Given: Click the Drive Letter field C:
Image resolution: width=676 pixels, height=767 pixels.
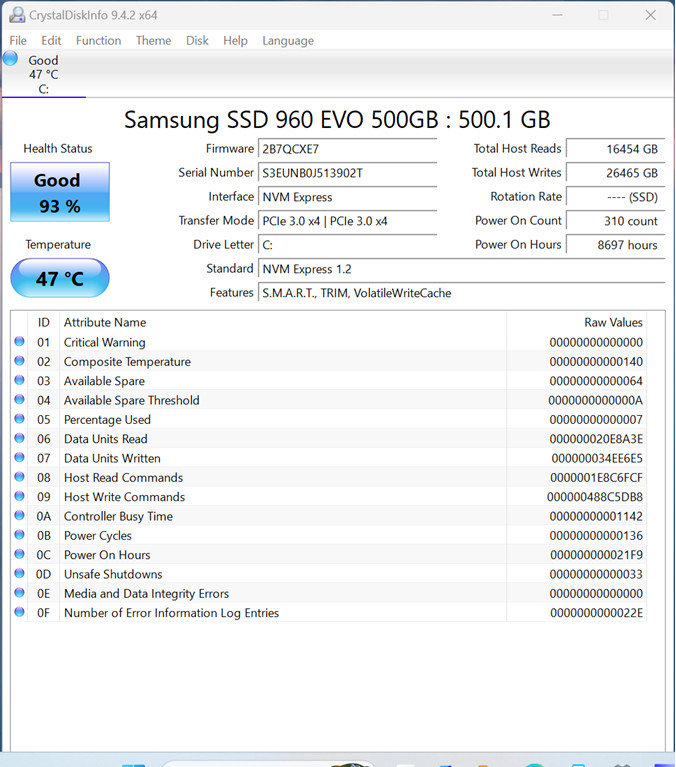Looking at the screenshot, I should 347,245.
